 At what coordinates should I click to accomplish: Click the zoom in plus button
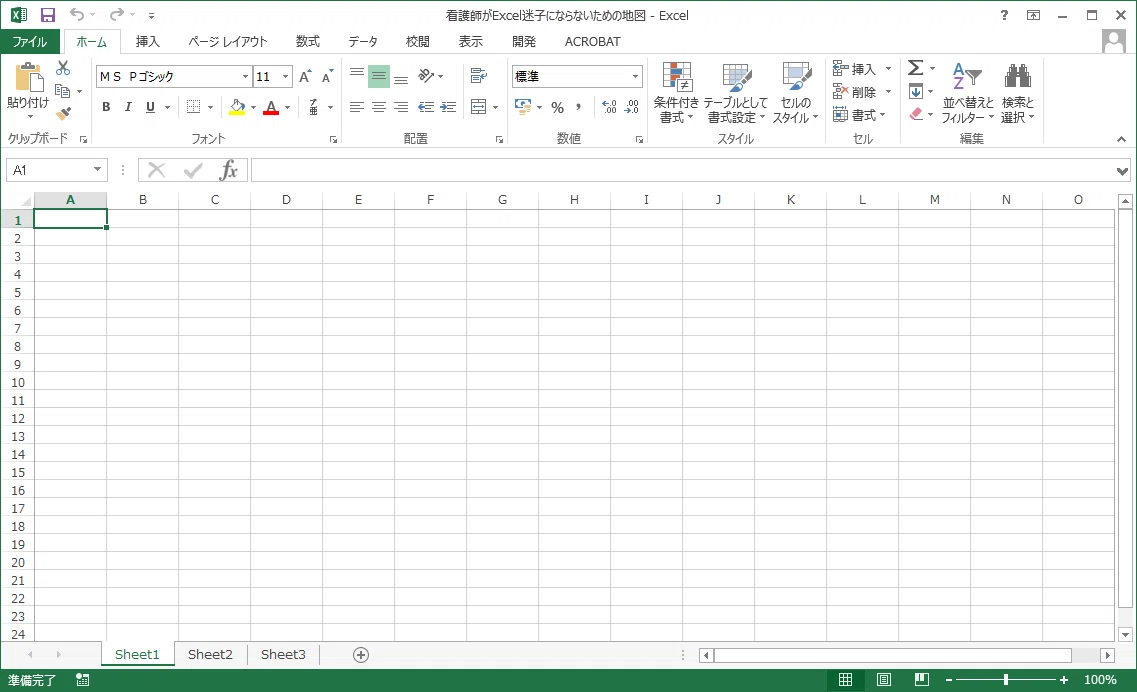[x=1064, y=680]
